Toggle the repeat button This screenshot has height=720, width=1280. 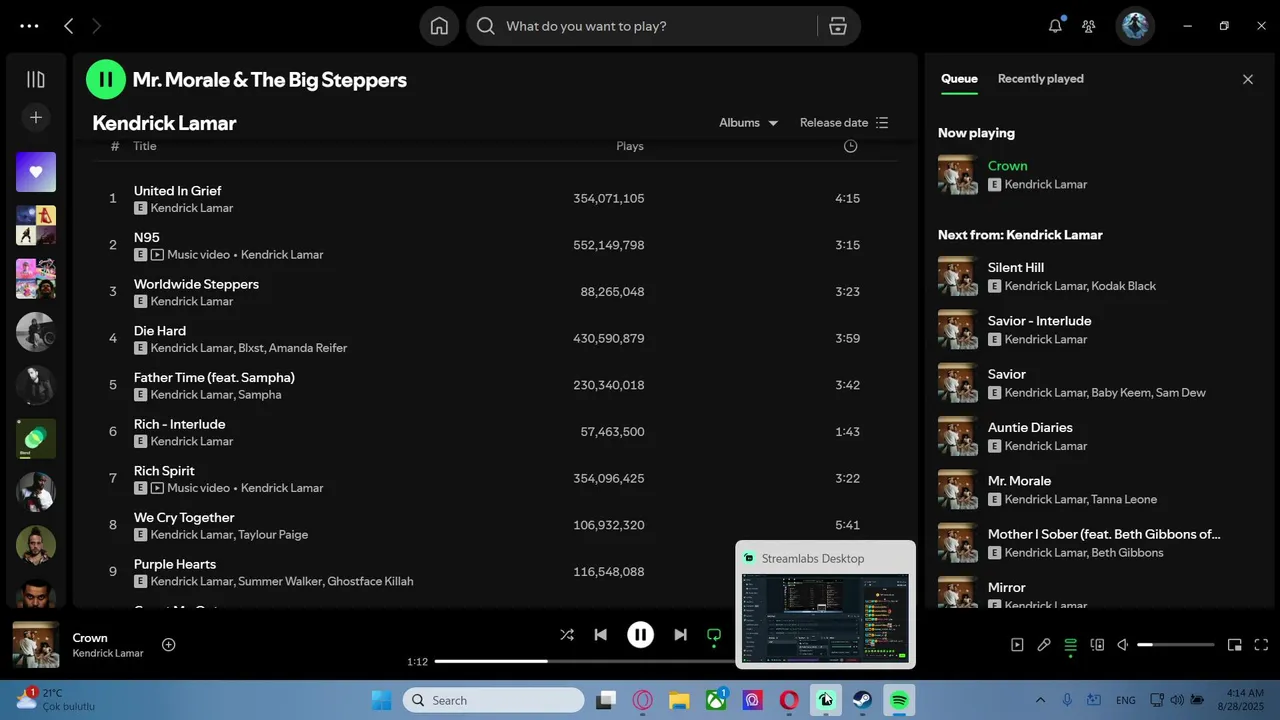(714, 635)
